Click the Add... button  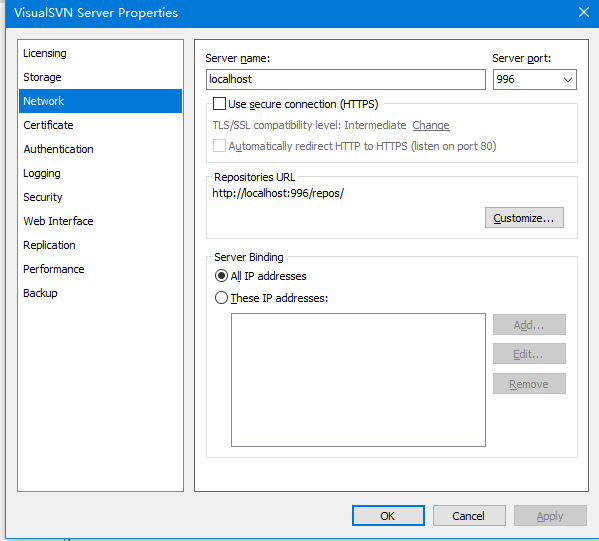coord(529,325)
